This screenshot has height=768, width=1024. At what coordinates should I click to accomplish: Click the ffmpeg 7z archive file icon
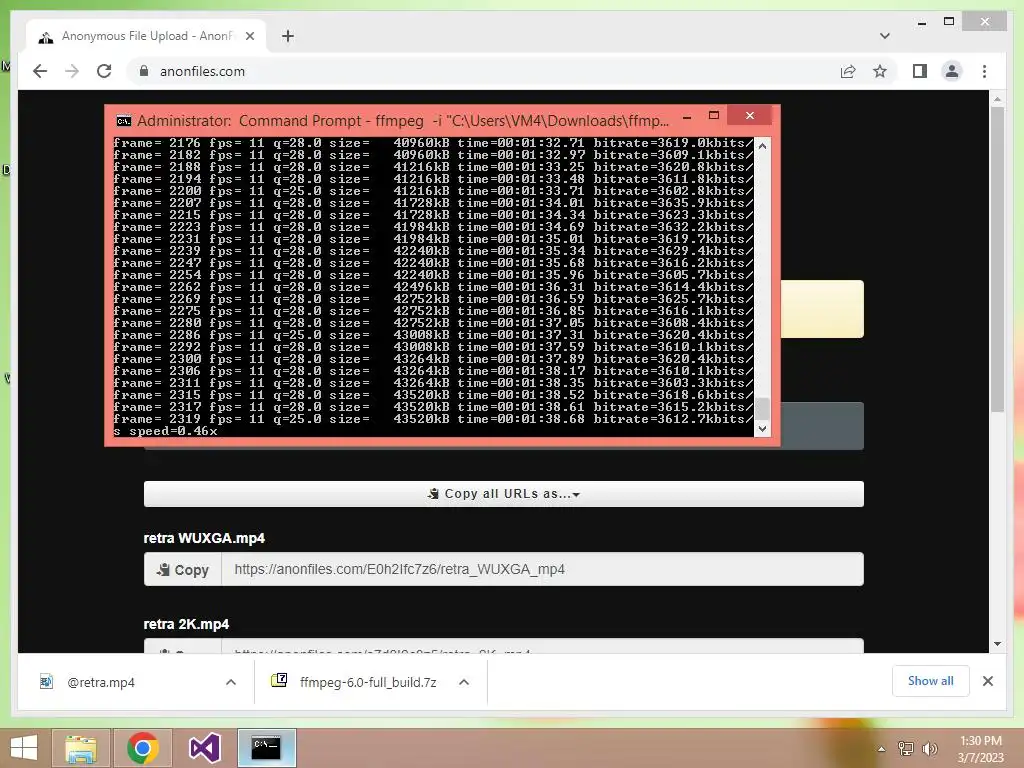[x=279, y=680]
